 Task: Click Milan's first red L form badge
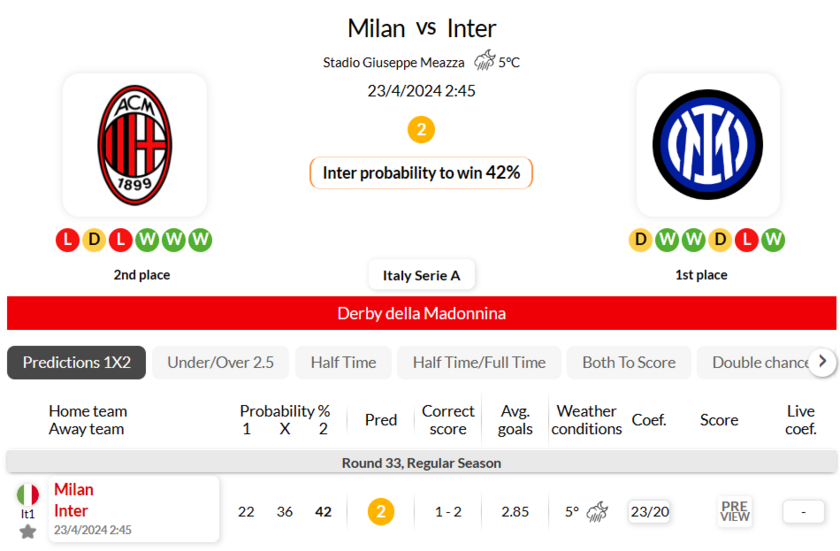(x=68, y=239)
